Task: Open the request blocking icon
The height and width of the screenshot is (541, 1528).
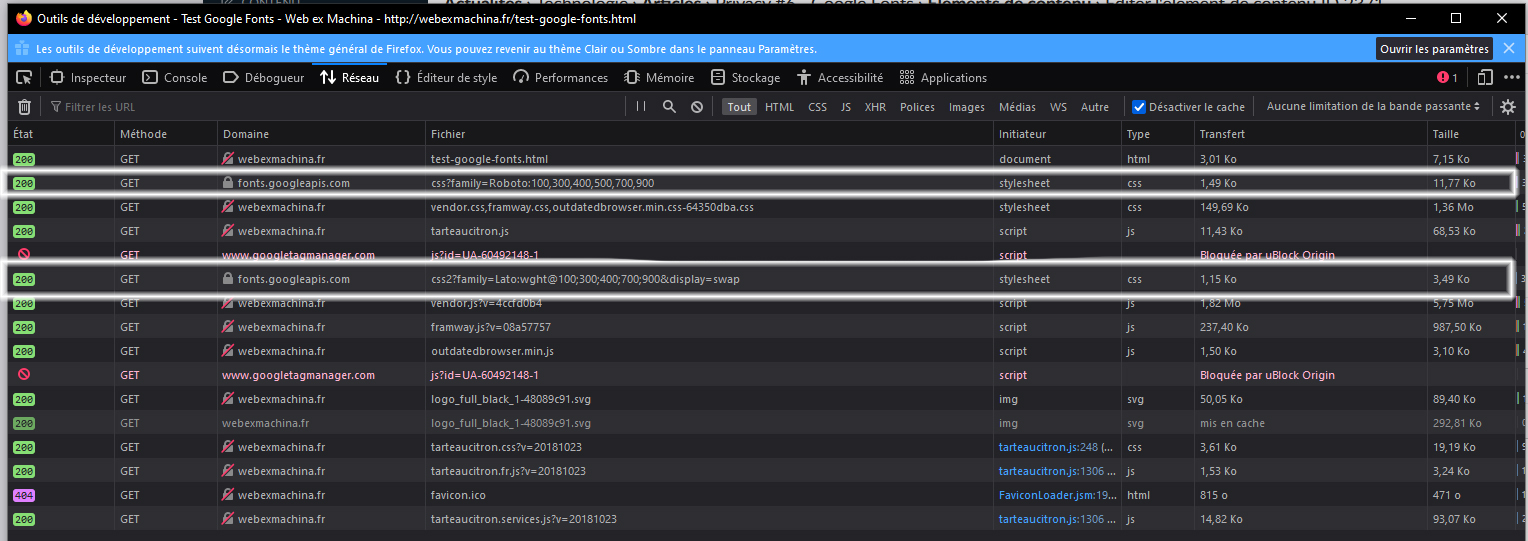Action: [x=697, y=107]
